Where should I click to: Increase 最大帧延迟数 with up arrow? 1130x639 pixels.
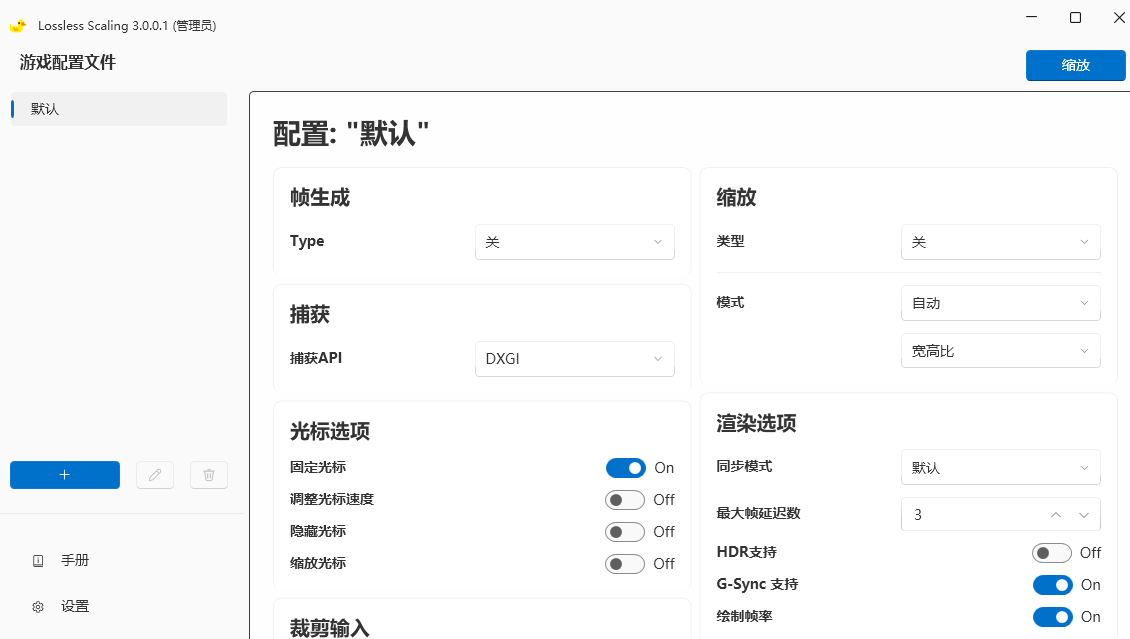[x=1056, y=514]
